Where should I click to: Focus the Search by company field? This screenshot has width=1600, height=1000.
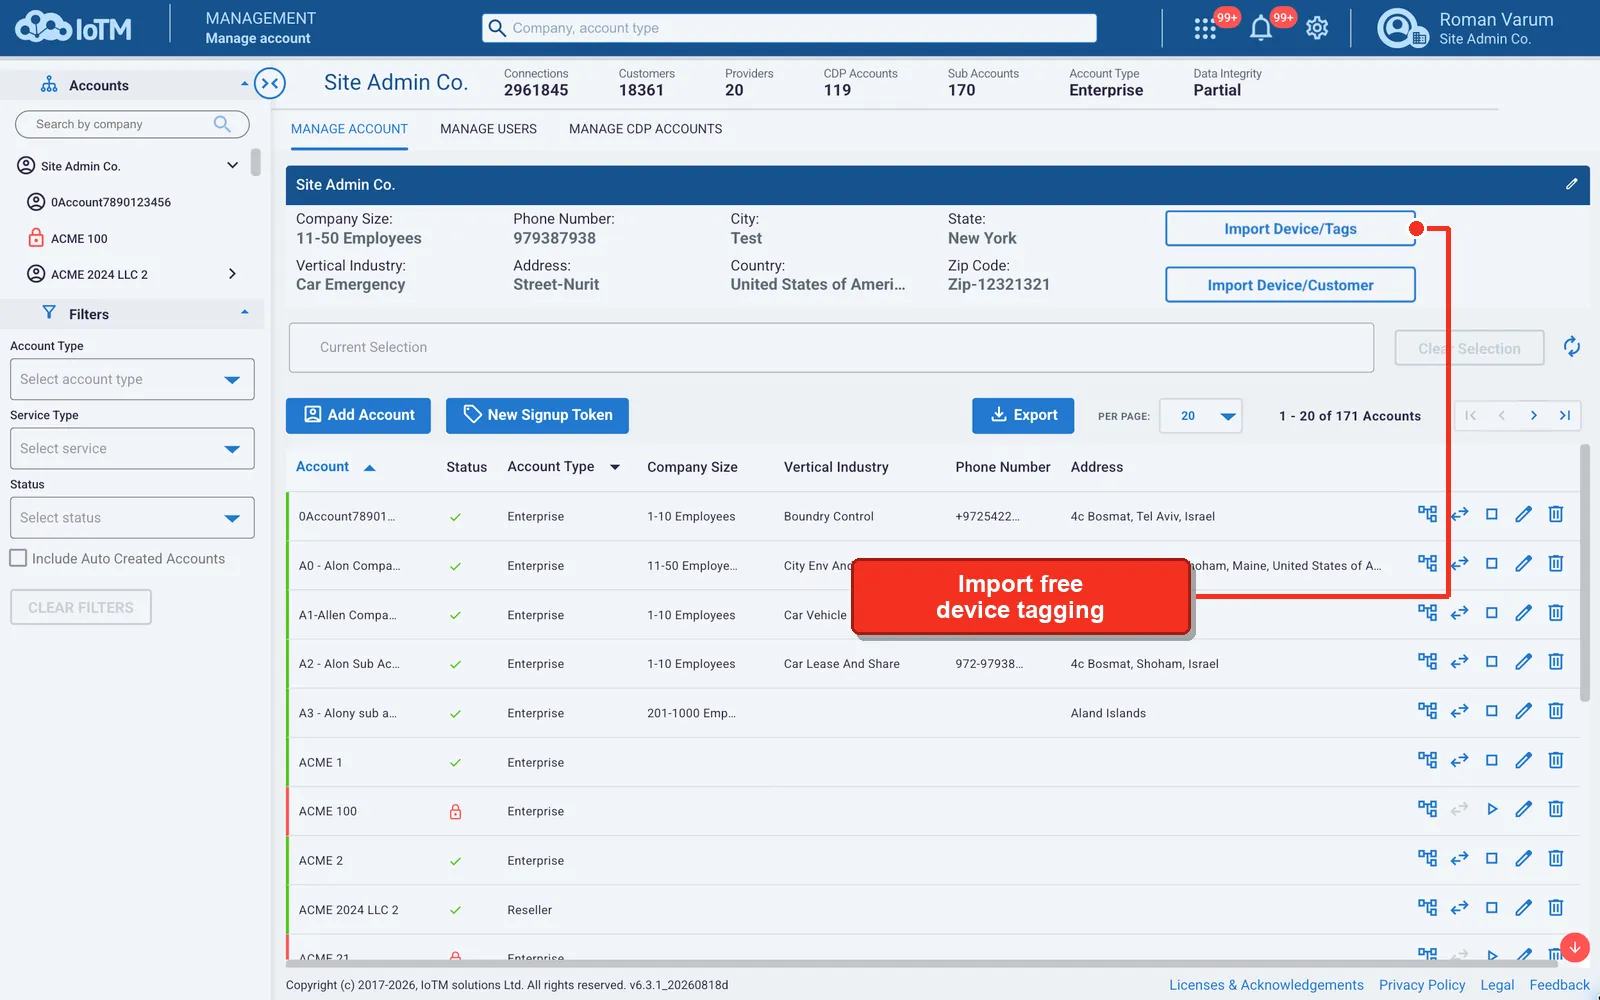[132, 124]
